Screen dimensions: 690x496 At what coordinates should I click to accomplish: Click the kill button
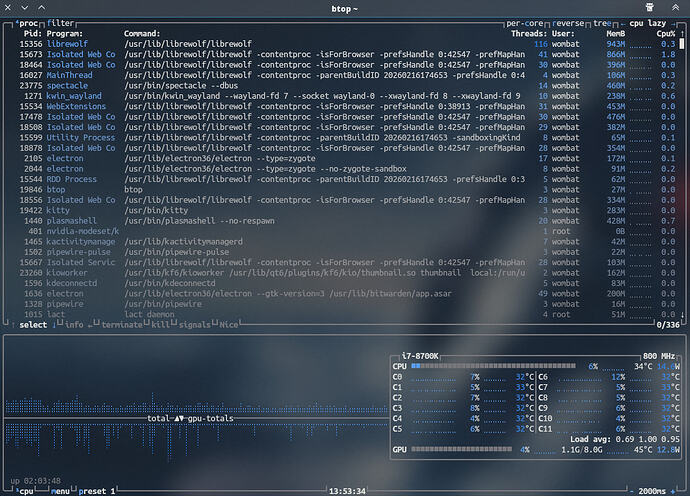163,324
